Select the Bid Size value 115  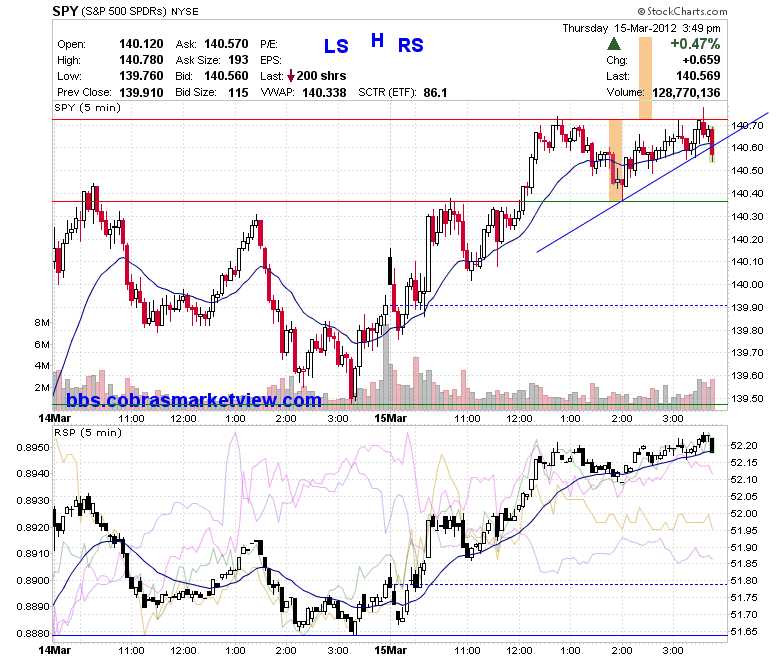tap(238, 92)
